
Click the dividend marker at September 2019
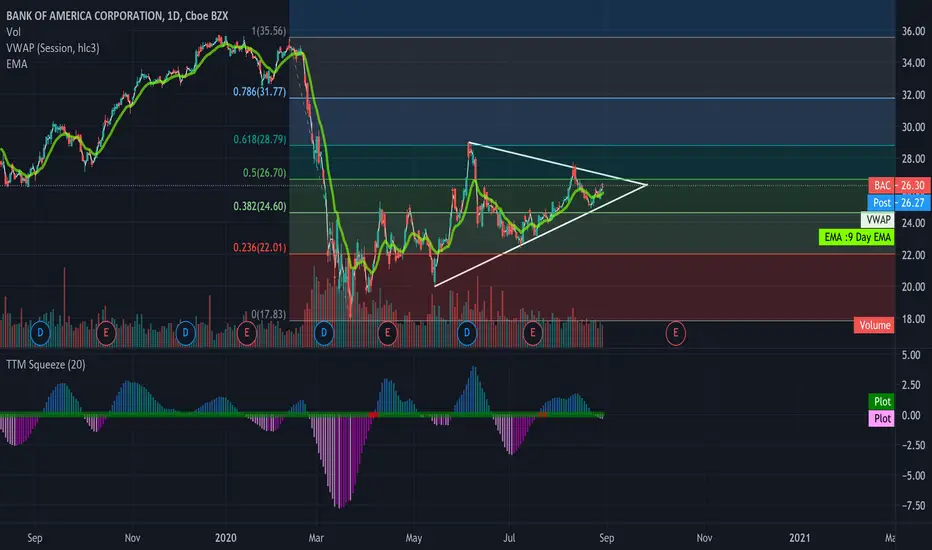tap(40, 332)
